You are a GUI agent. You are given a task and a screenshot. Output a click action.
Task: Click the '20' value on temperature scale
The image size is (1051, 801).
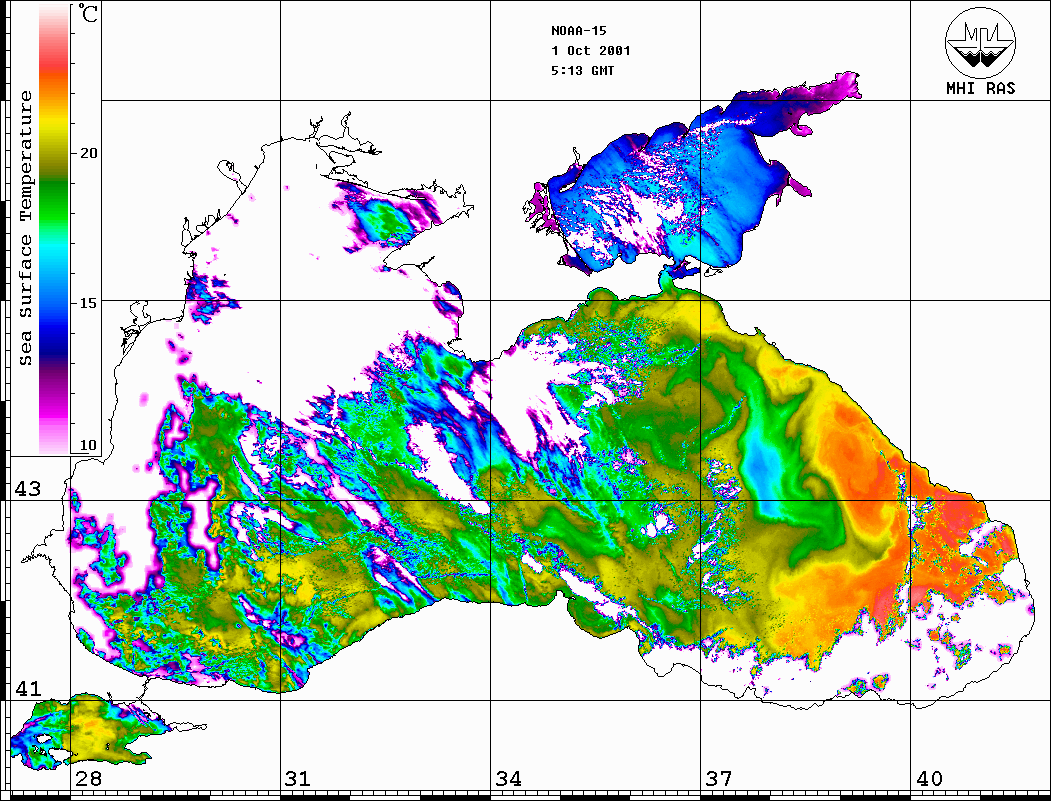pos(88,153)
